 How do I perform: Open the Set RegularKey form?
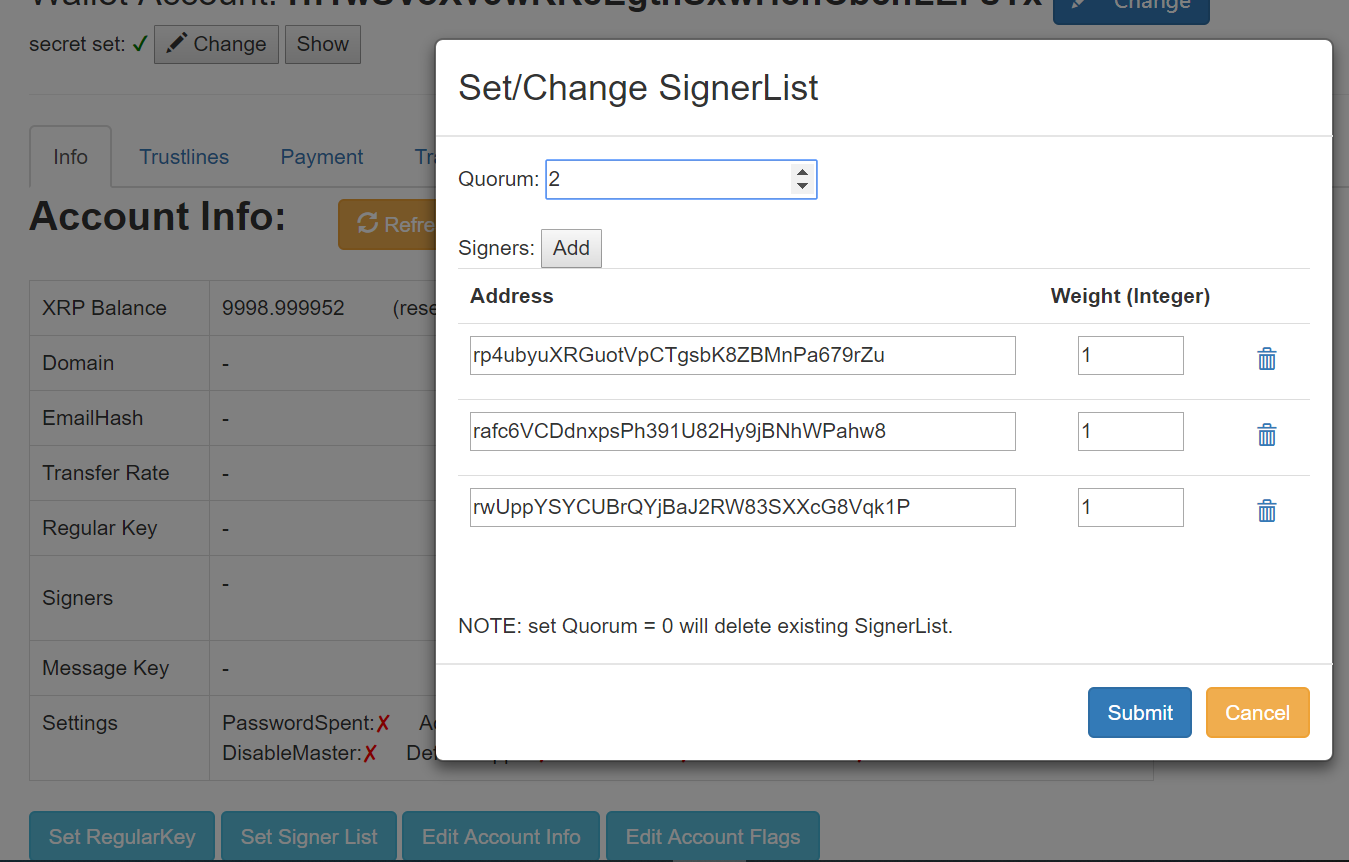pos(121,836)
